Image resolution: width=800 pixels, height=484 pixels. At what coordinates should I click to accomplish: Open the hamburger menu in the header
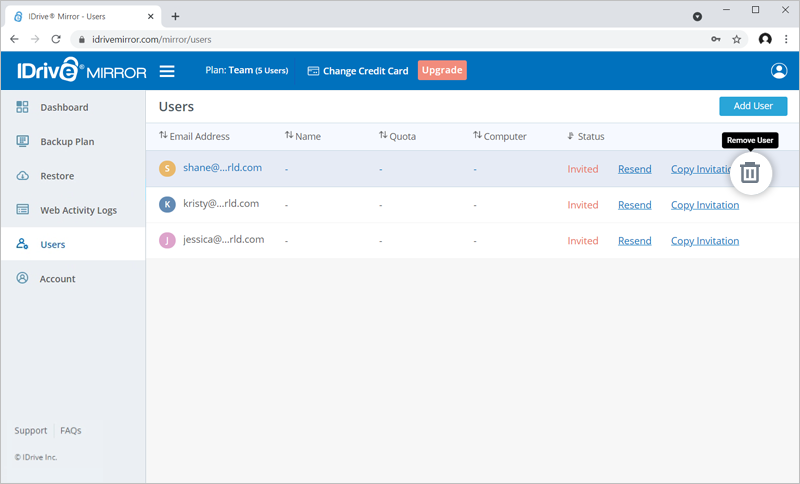point(167,71)
